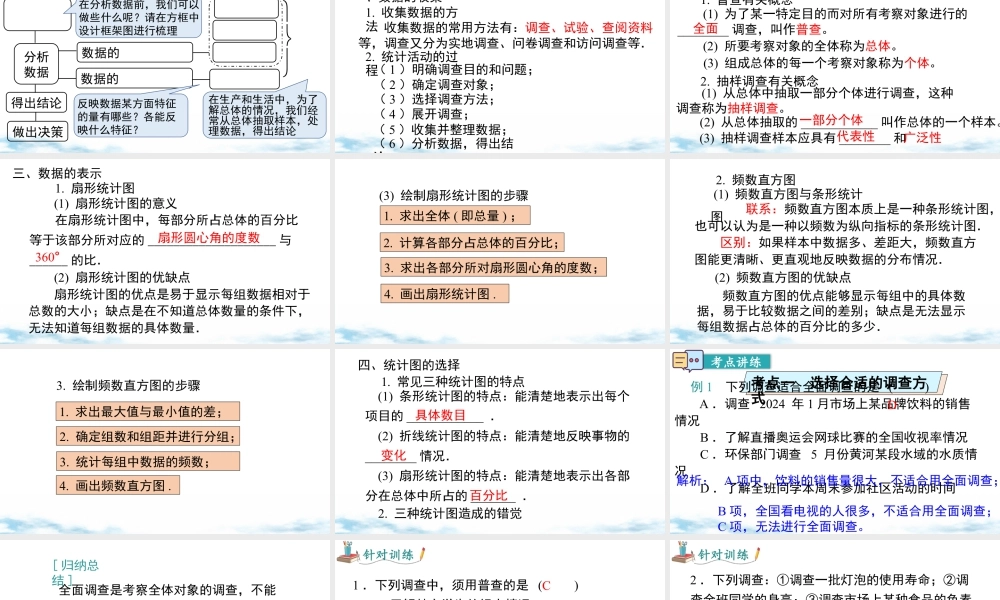The height and width of the screenshot is (600, 1000).
Task: Click the 分析数据 flowchart node
Action: 37,64
